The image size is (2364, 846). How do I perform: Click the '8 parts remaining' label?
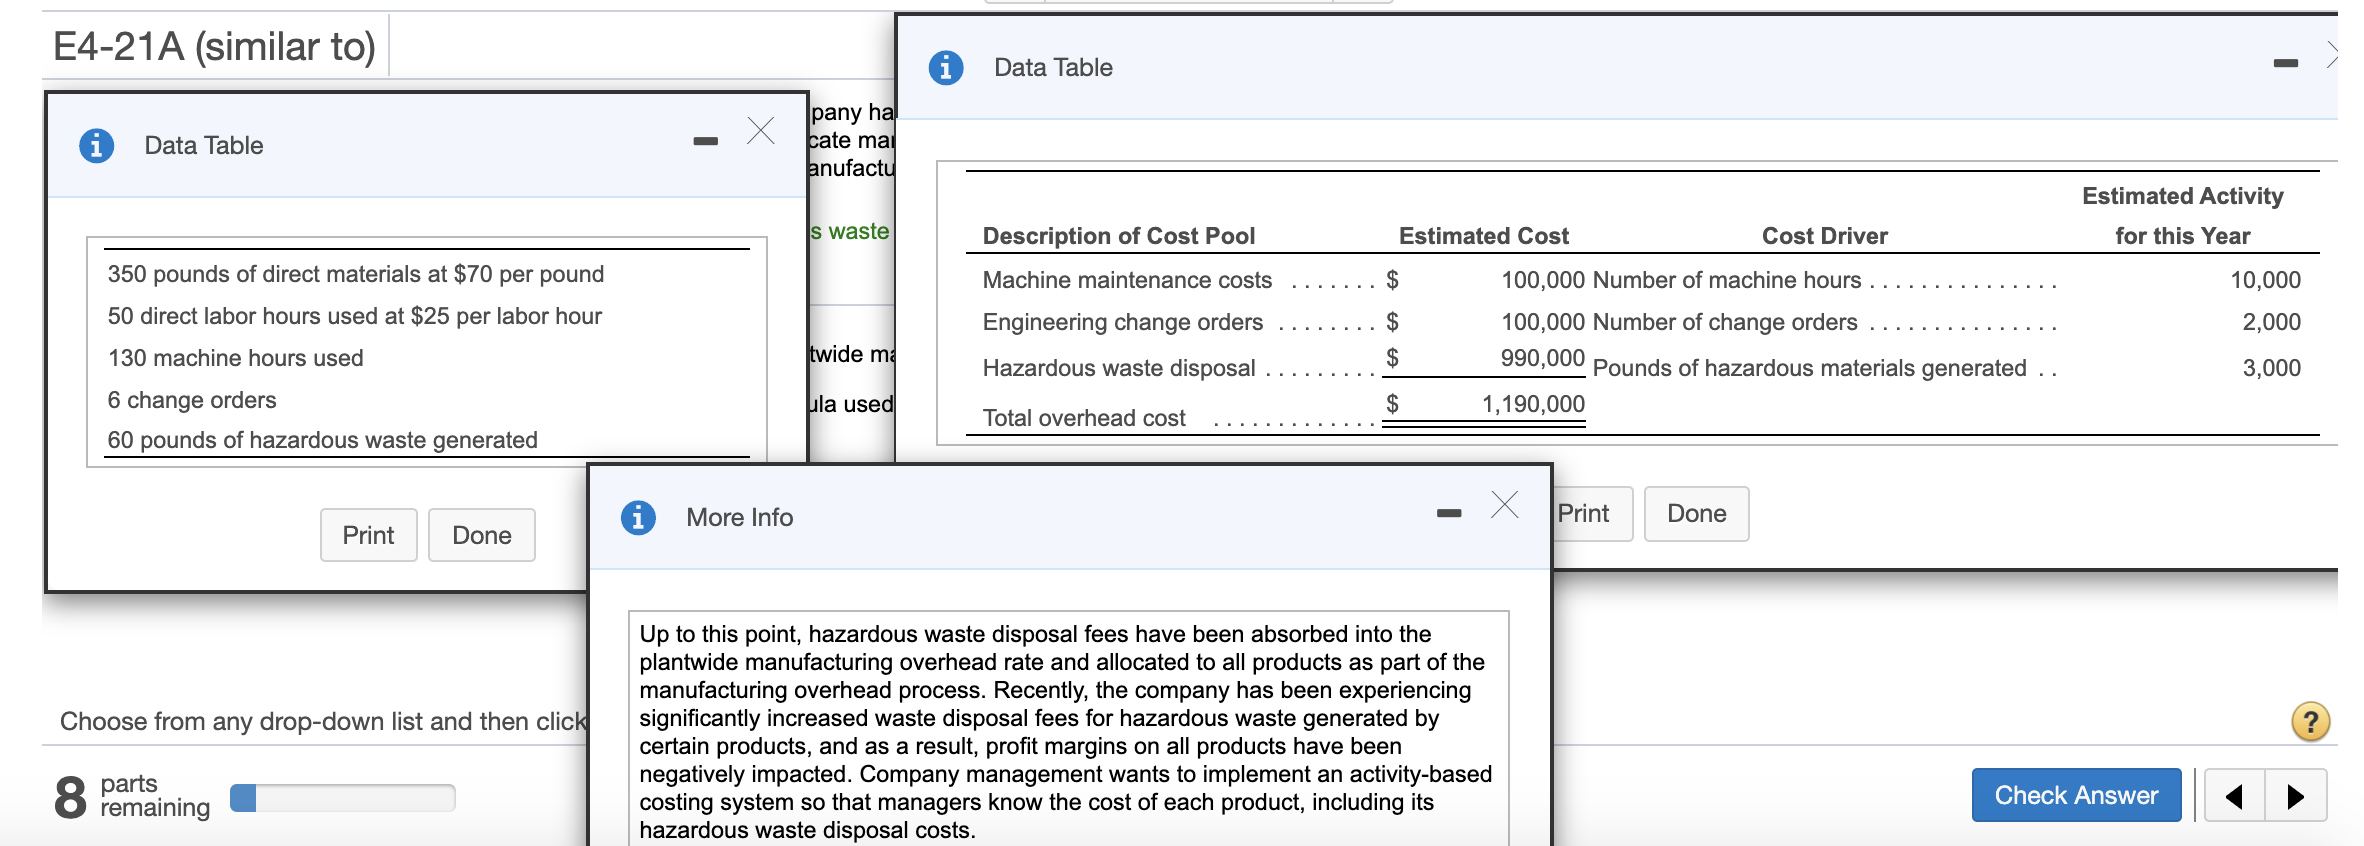(x=132, y=796)
